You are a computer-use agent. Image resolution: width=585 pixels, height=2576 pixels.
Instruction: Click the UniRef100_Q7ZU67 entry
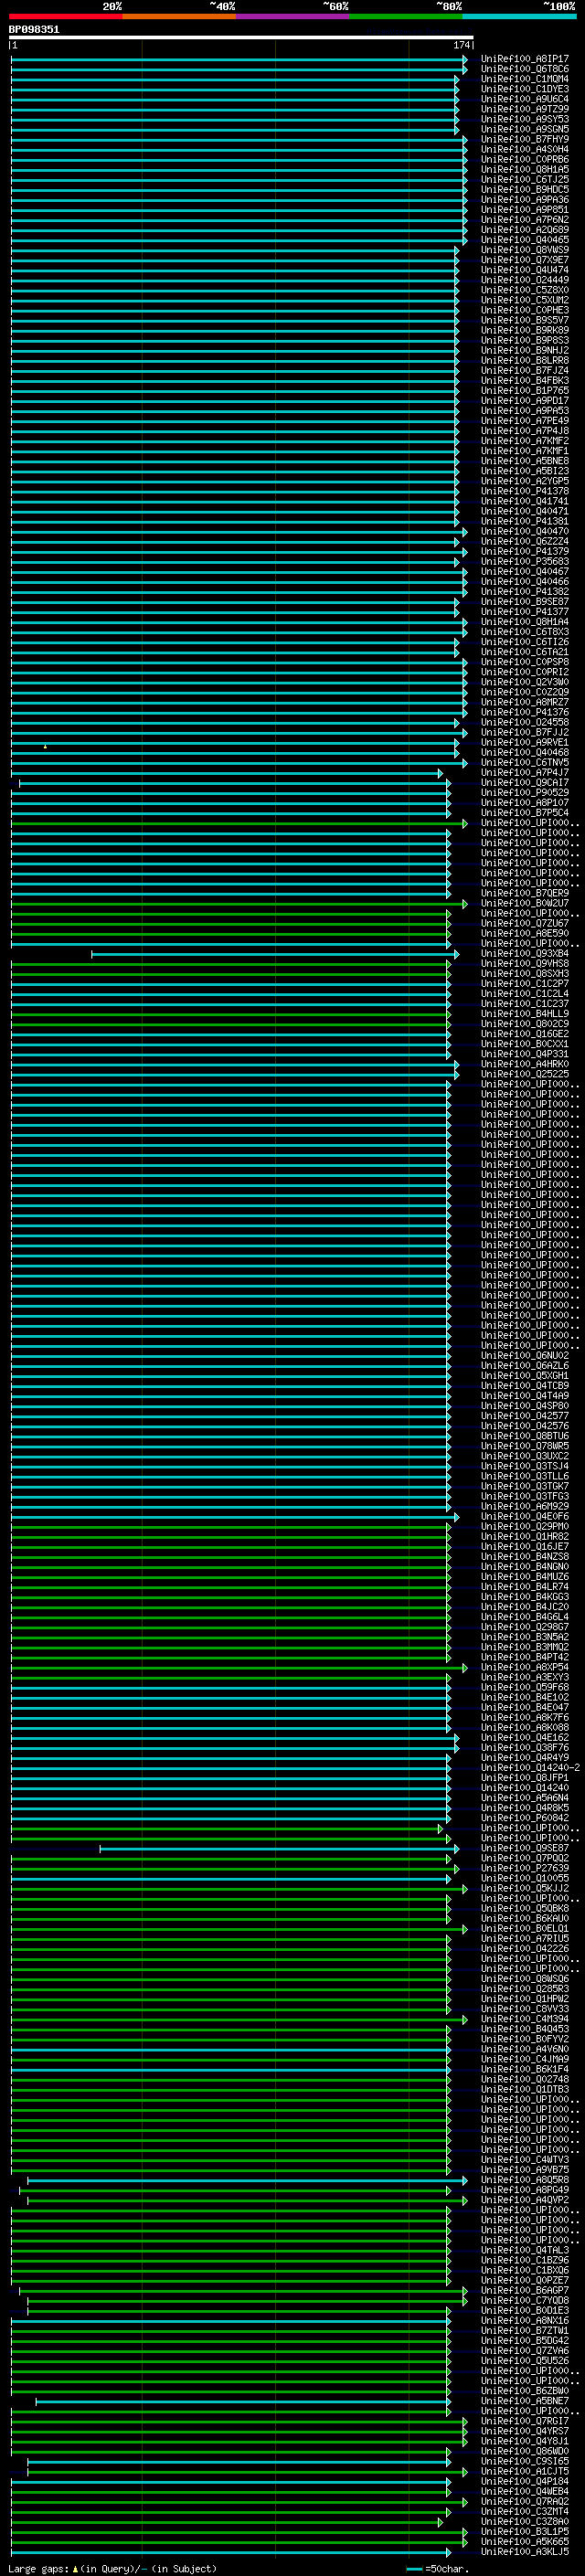524,923
